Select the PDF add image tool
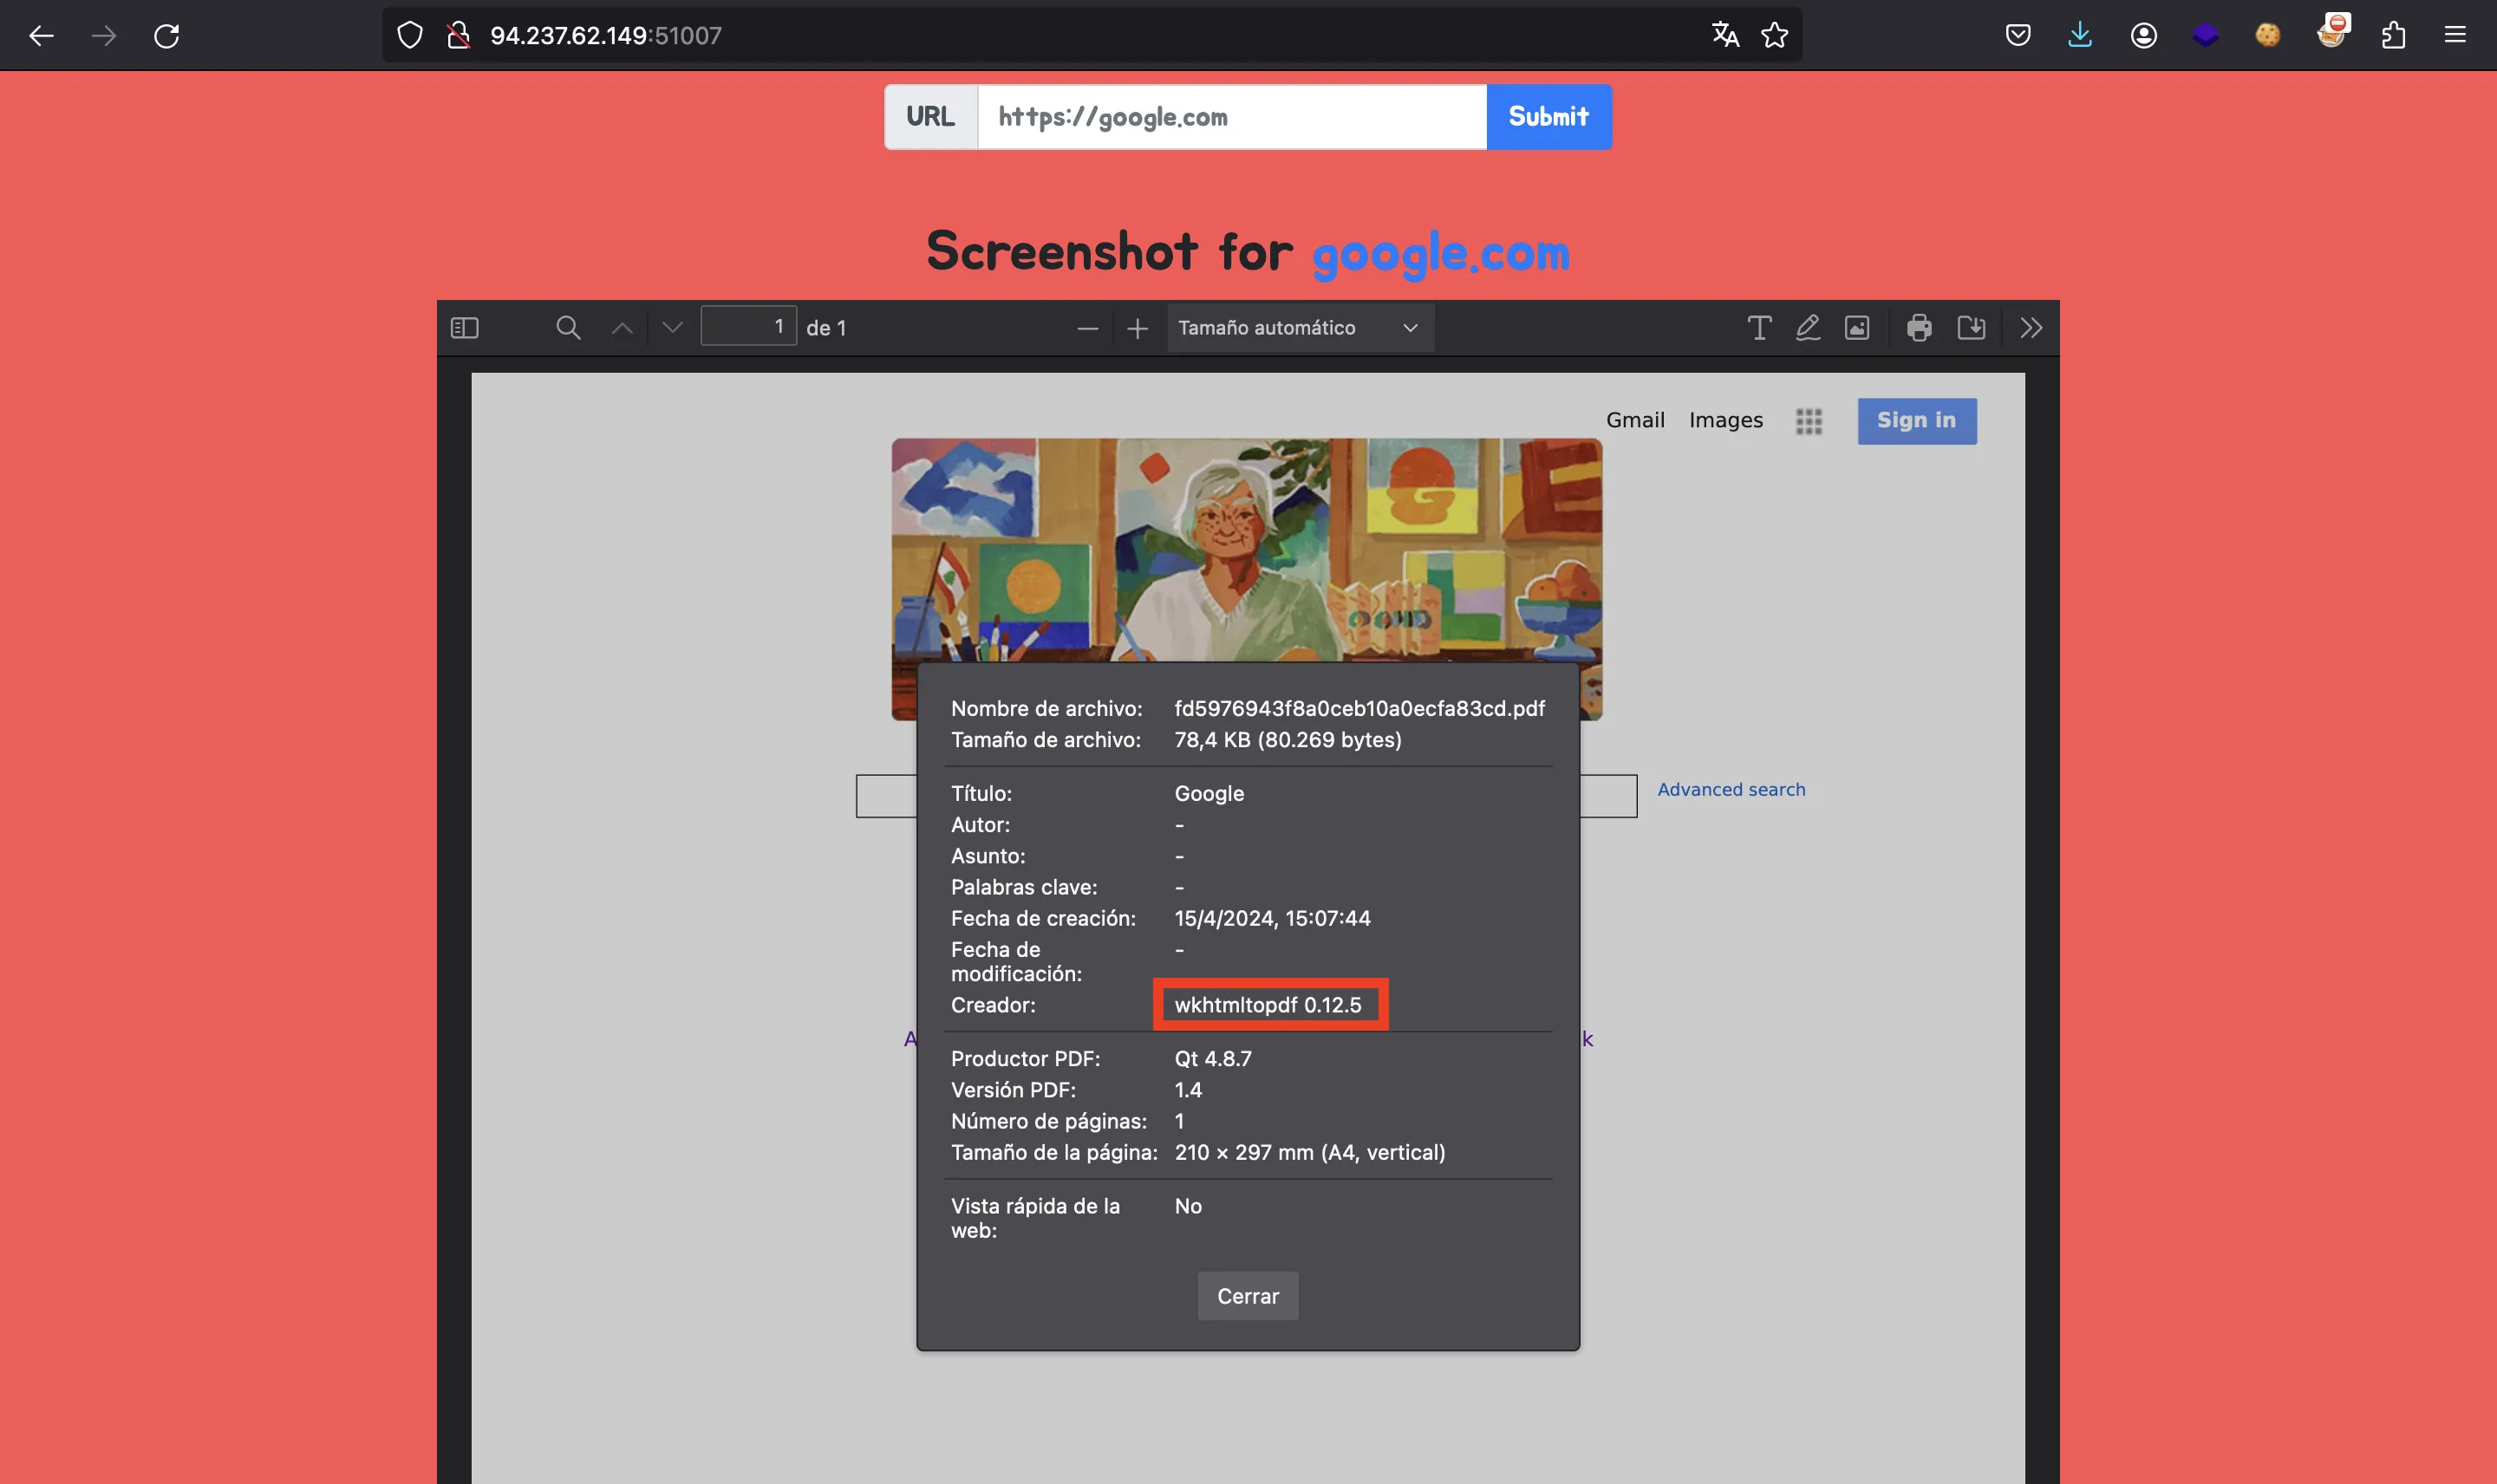Screen dimensions: 2497x1484 (1857, 328)
